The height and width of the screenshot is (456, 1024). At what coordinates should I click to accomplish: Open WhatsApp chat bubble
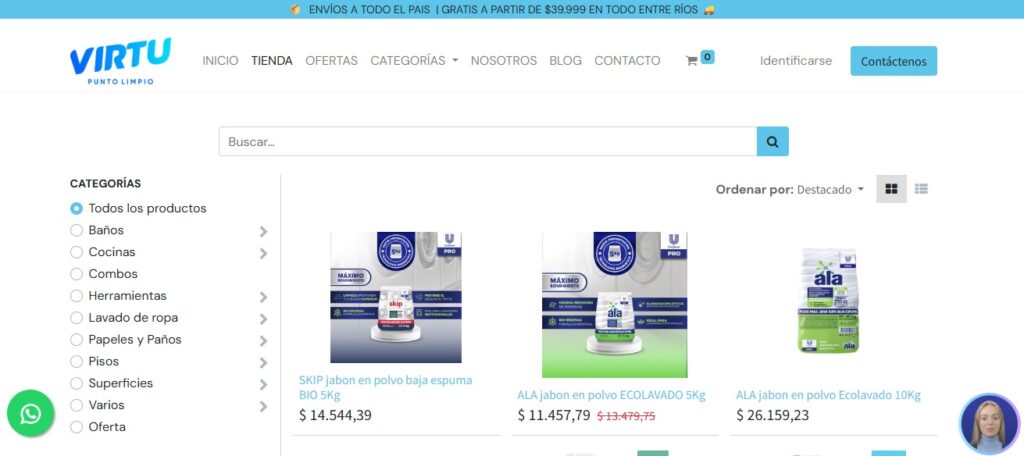(x=31, y=413)
